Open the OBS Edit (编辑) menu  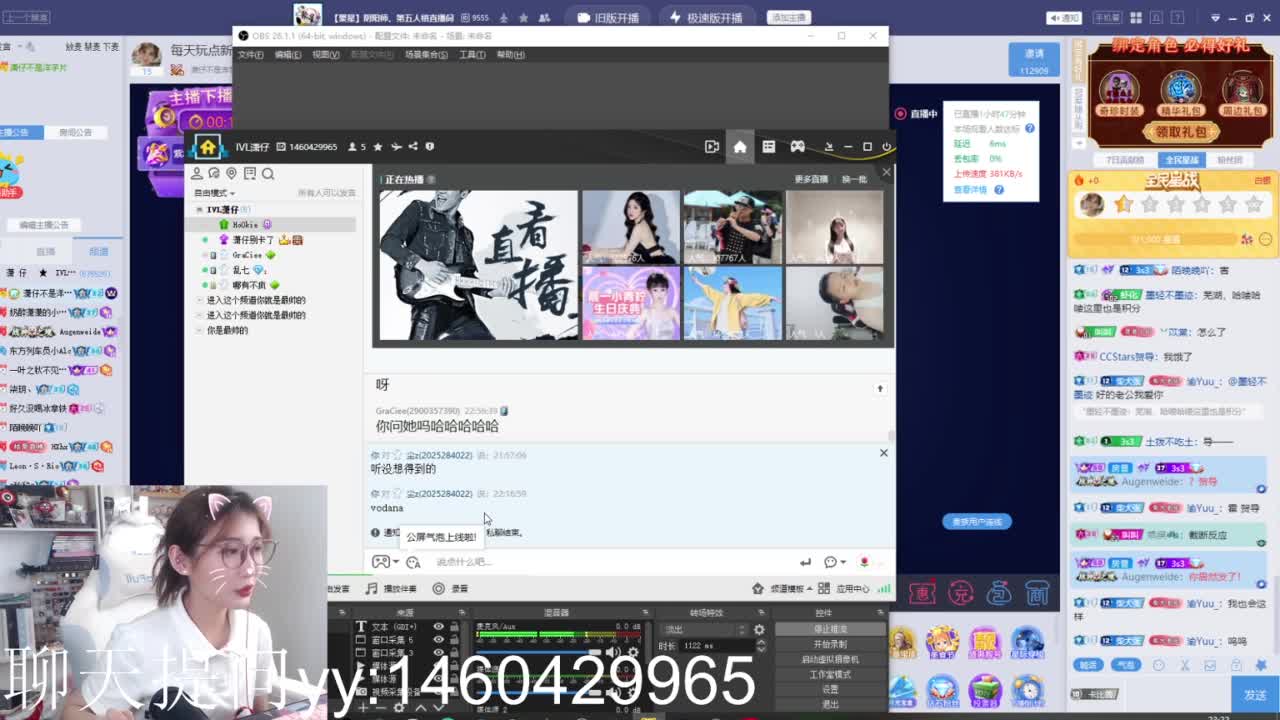[x=288, y=54]
